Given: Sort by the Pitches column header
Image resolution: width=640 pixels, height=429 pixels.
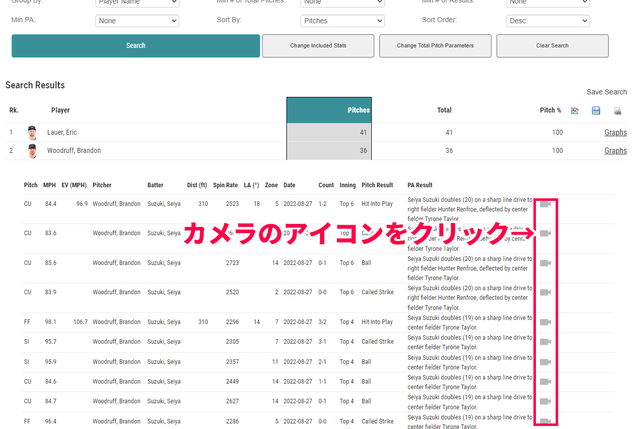Looking at the screenshot, I should 329,110.
